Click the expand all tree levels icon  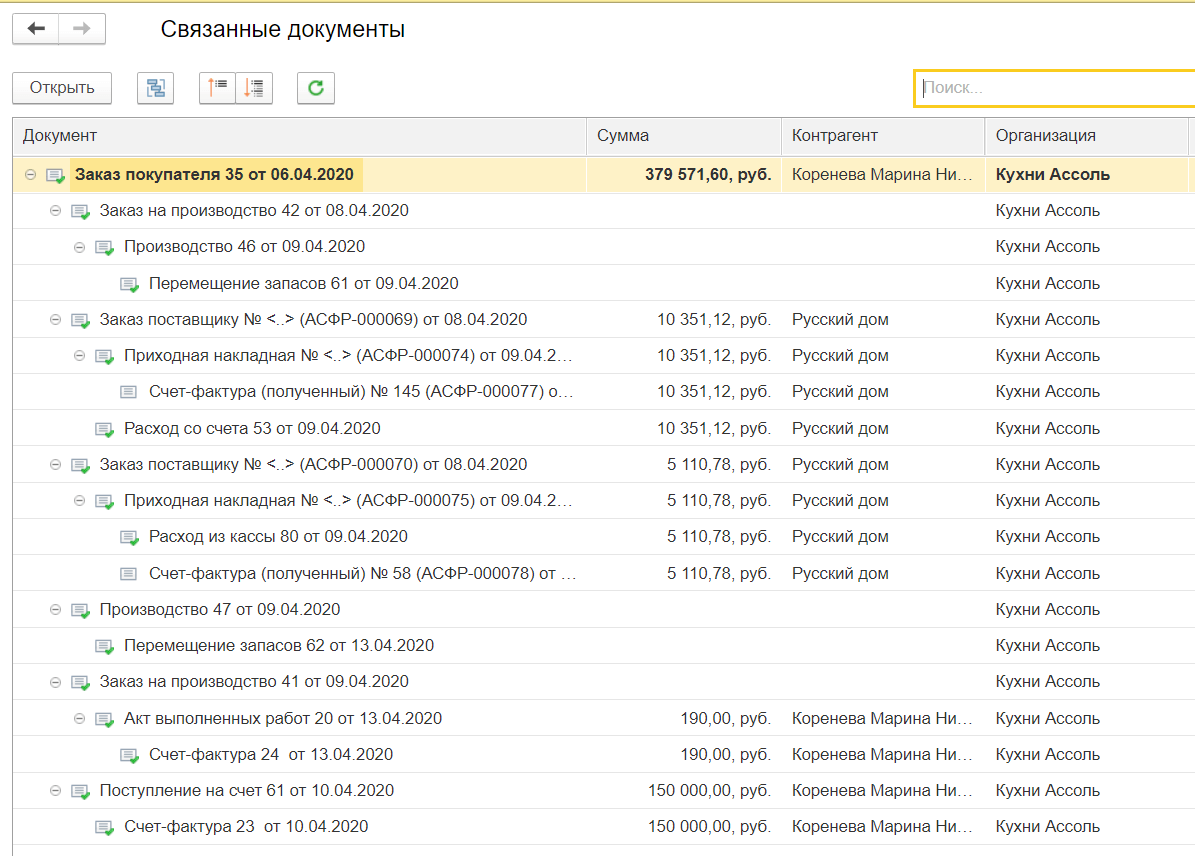(x=255, y=88)
